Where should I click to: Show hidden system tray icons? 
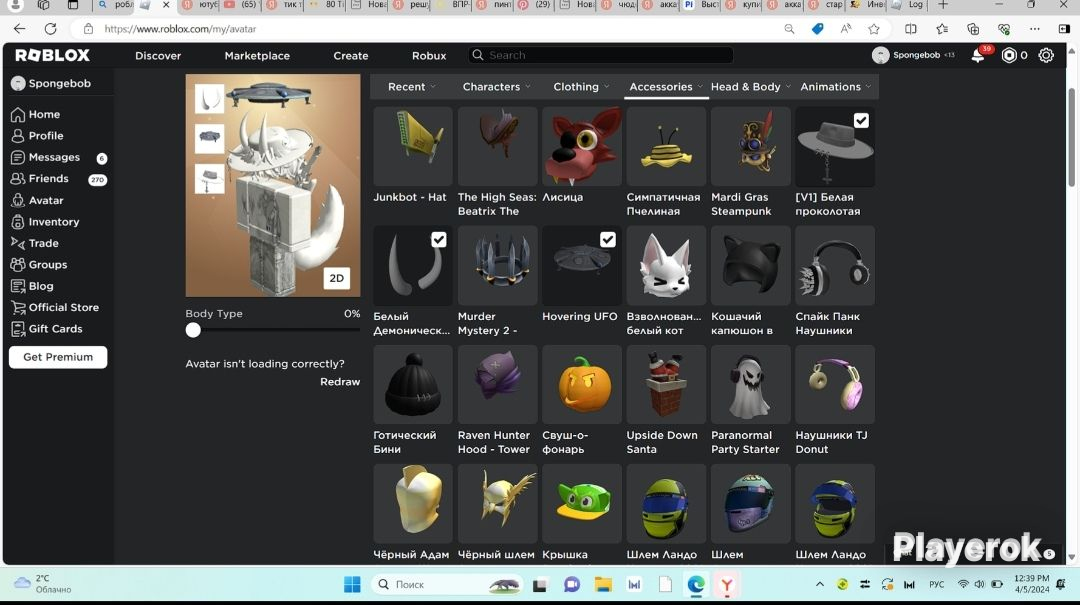(820, 584)
